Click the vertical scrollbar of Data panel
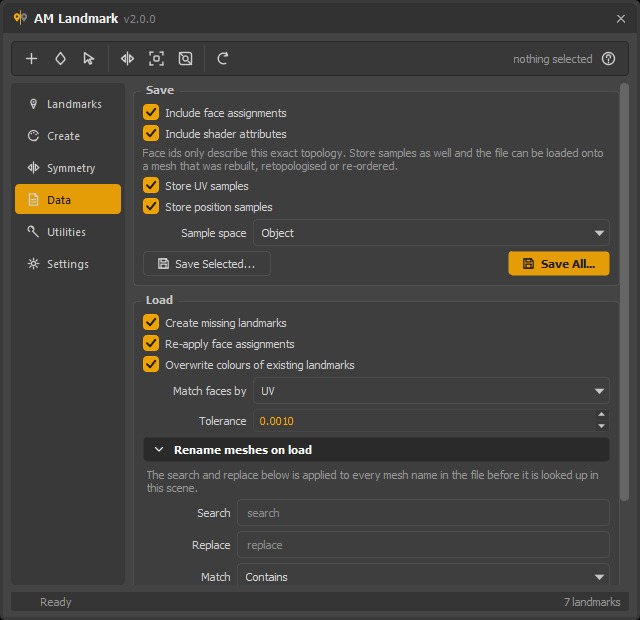 point(624,292)
